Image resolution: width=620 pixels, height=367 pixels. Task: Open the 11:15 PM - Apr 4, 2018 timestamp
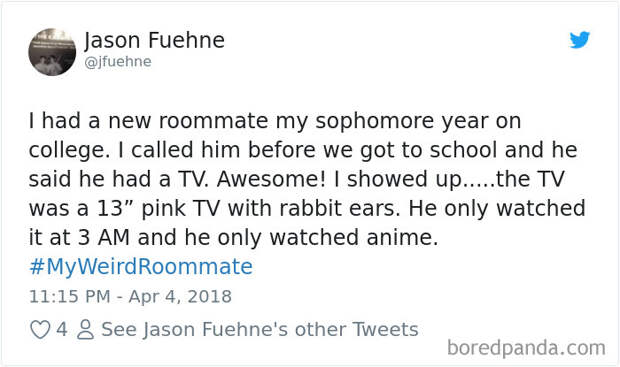tap(130, 297)
